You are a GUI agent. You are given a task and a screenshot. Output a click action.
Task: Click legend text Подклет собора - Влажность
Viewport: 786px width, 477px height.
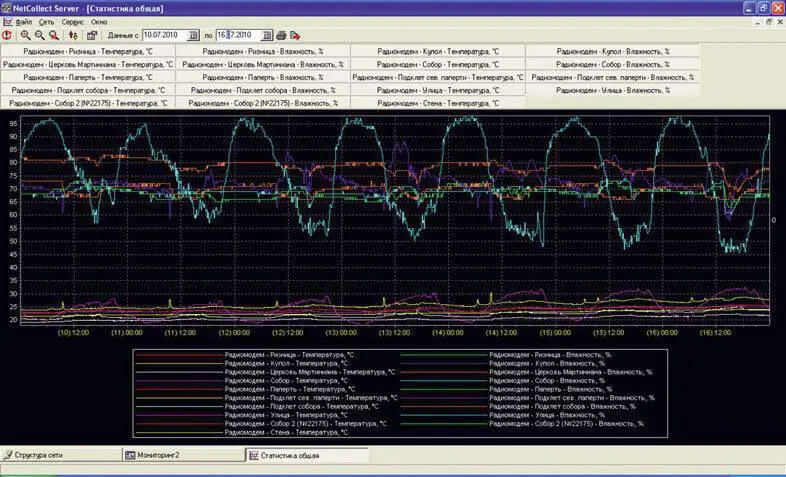coord(562,406)
